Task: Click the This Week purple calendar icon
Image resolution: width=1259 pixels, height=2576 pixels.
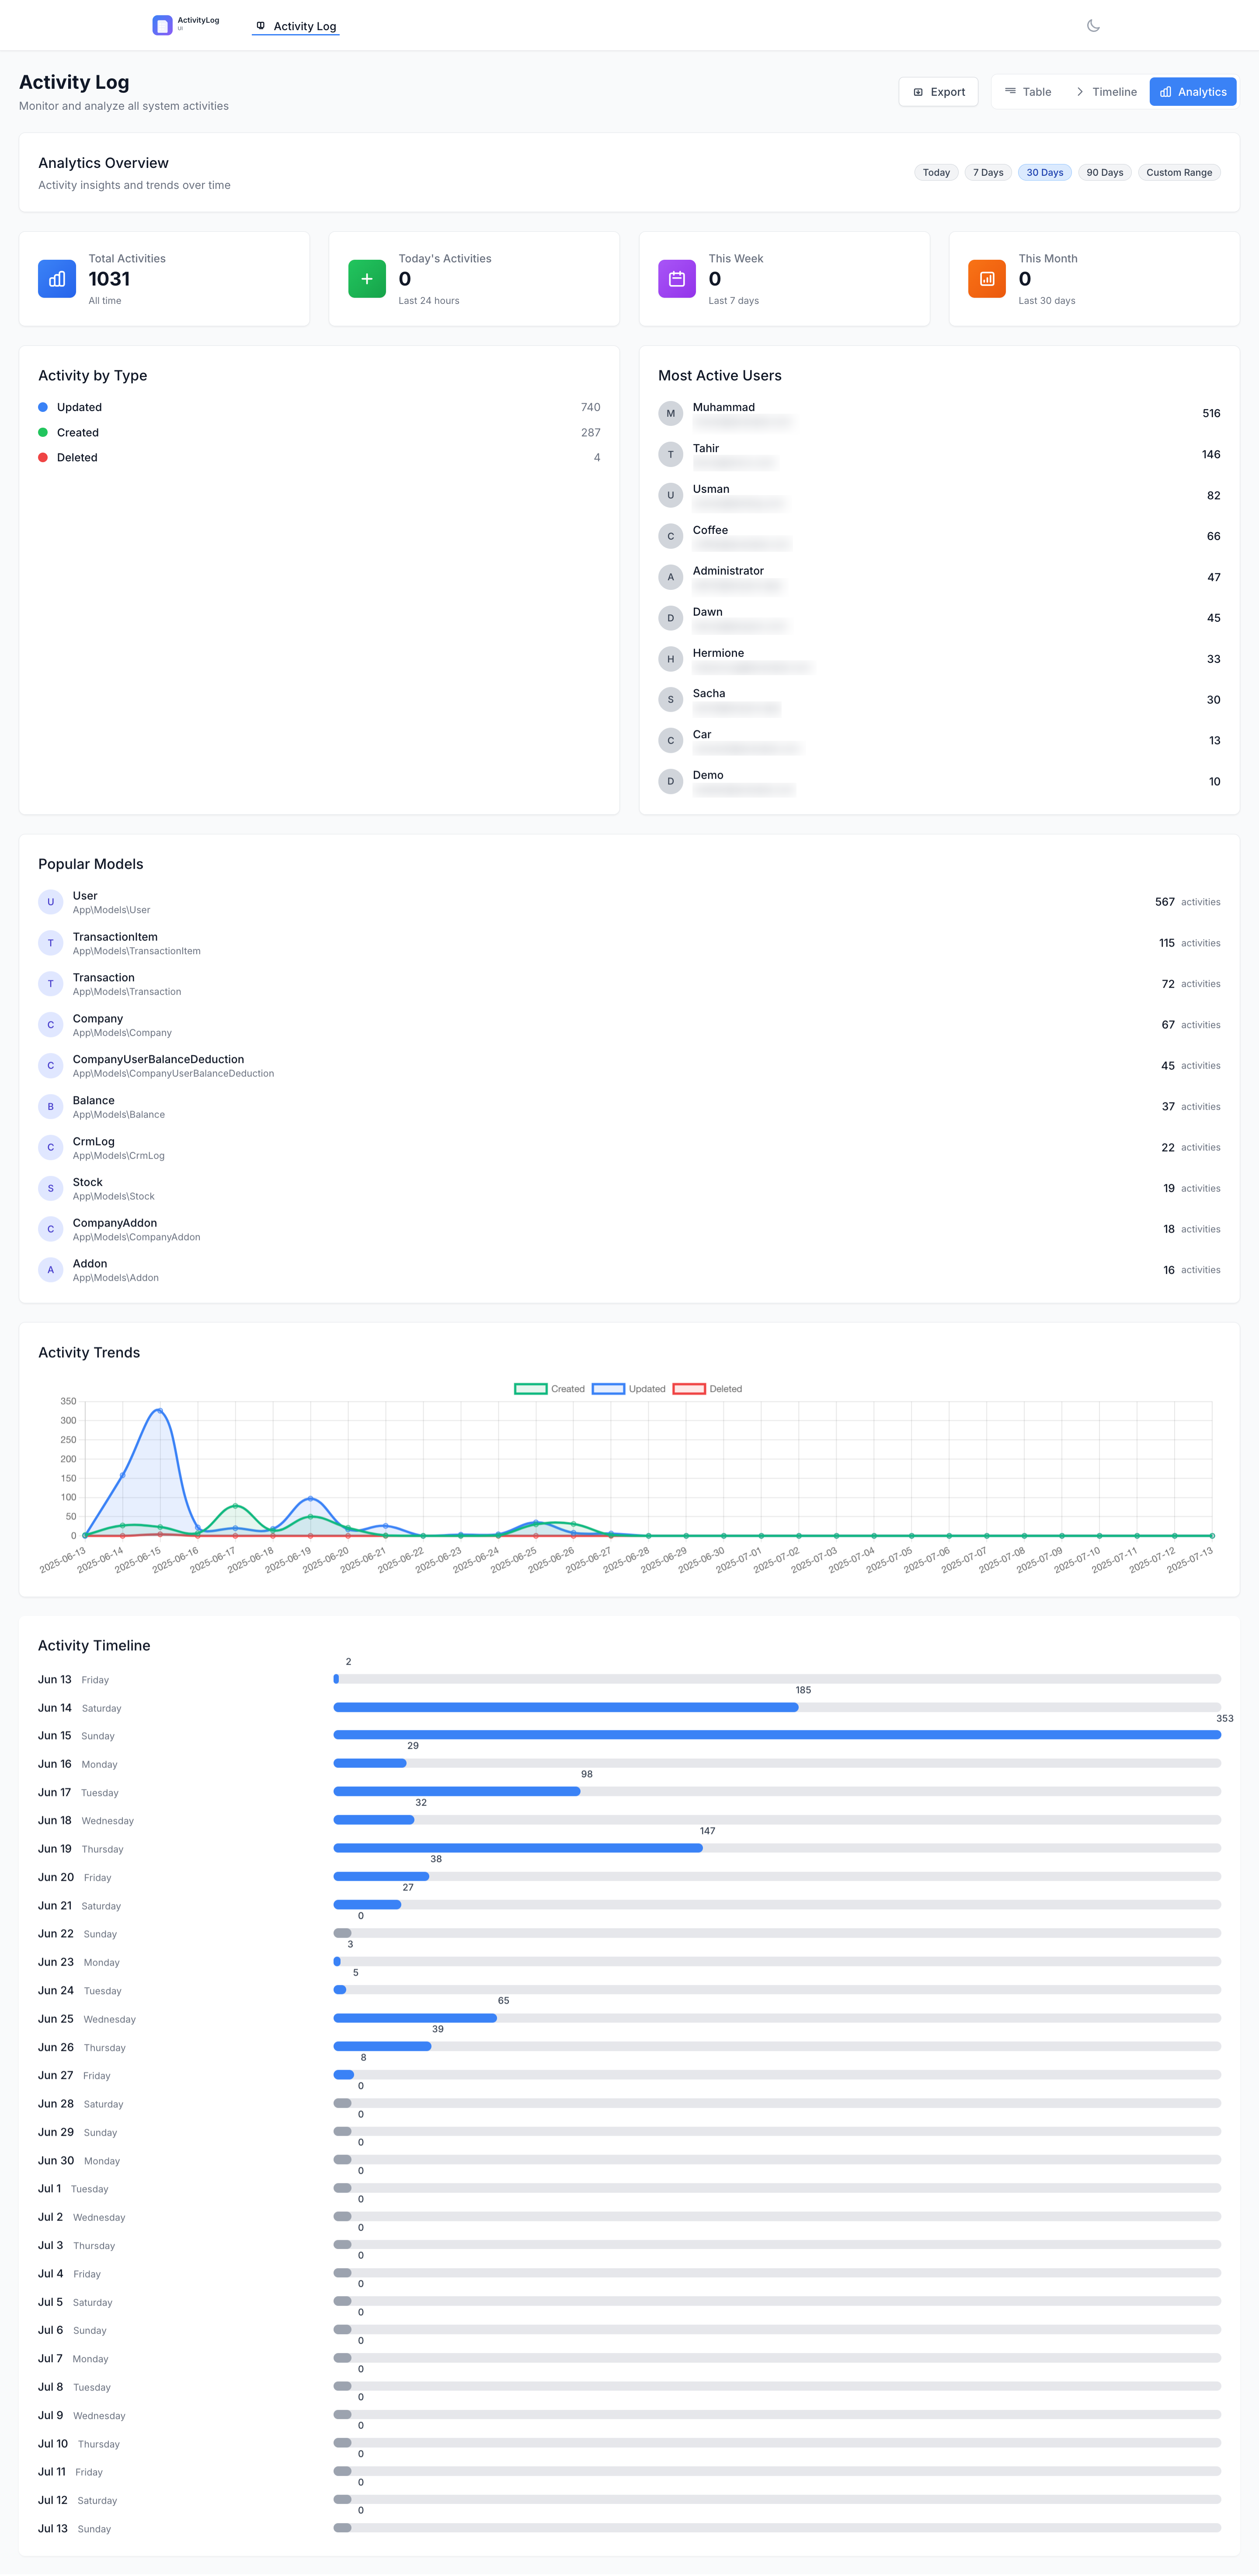Action: click(677, 279)
